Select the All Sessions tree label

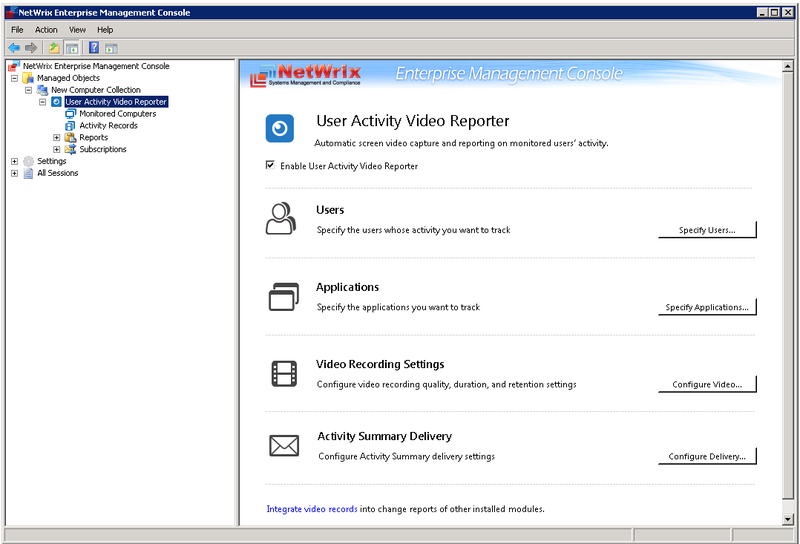coord(58,173)
